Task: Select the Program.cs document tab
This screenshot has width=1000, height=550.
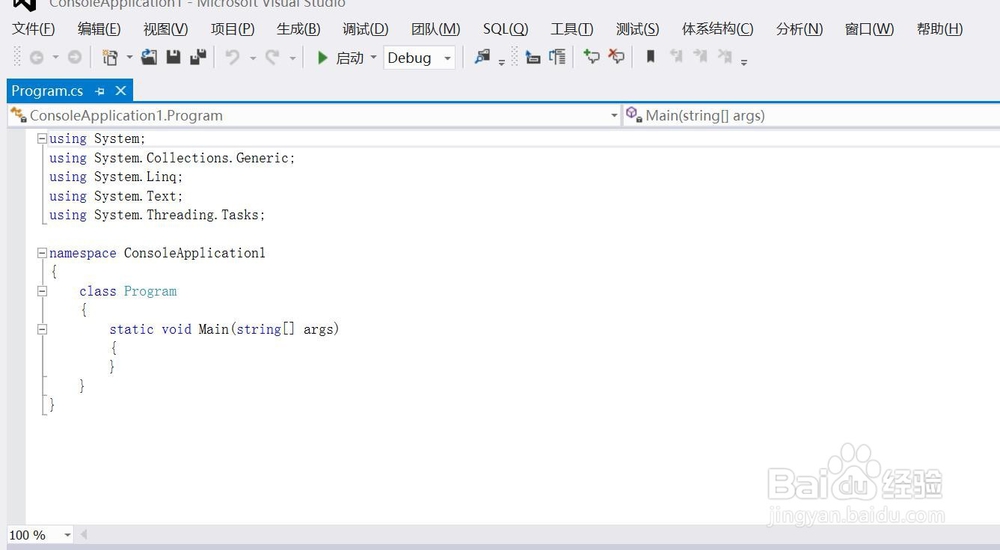Action: (47, 91)
